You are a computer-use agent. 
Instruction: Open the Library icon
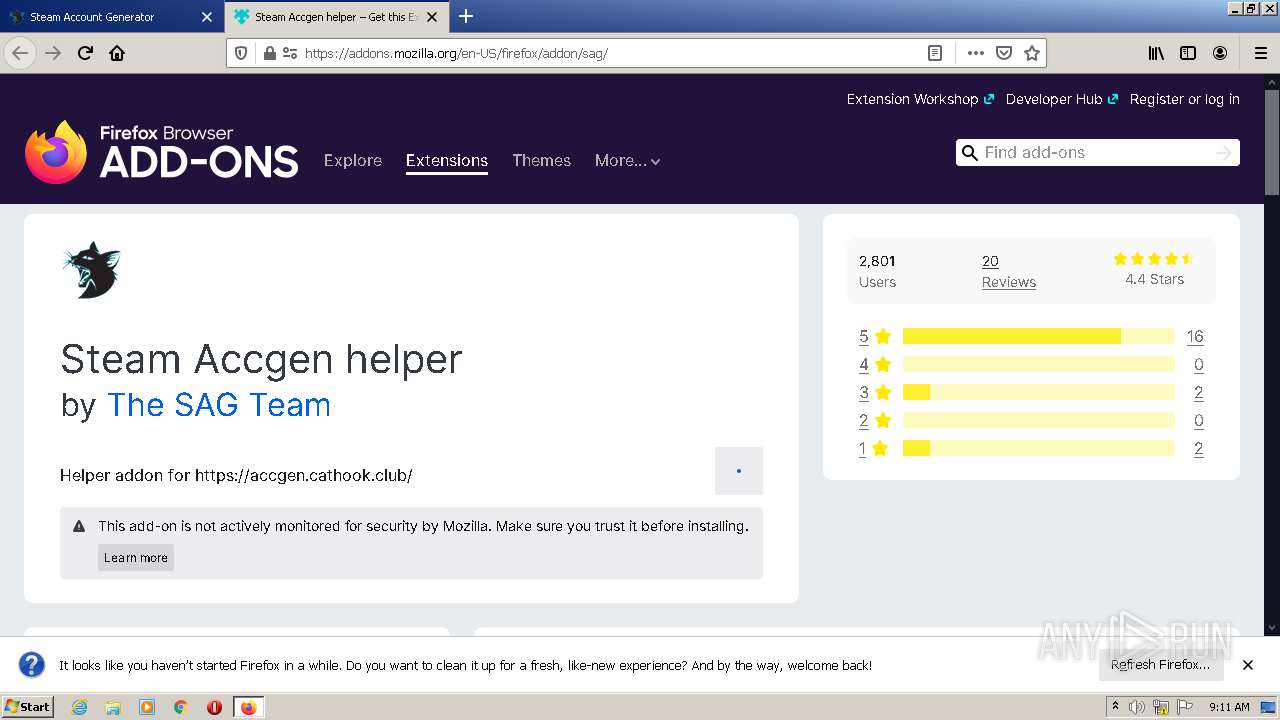point(1156,53)
